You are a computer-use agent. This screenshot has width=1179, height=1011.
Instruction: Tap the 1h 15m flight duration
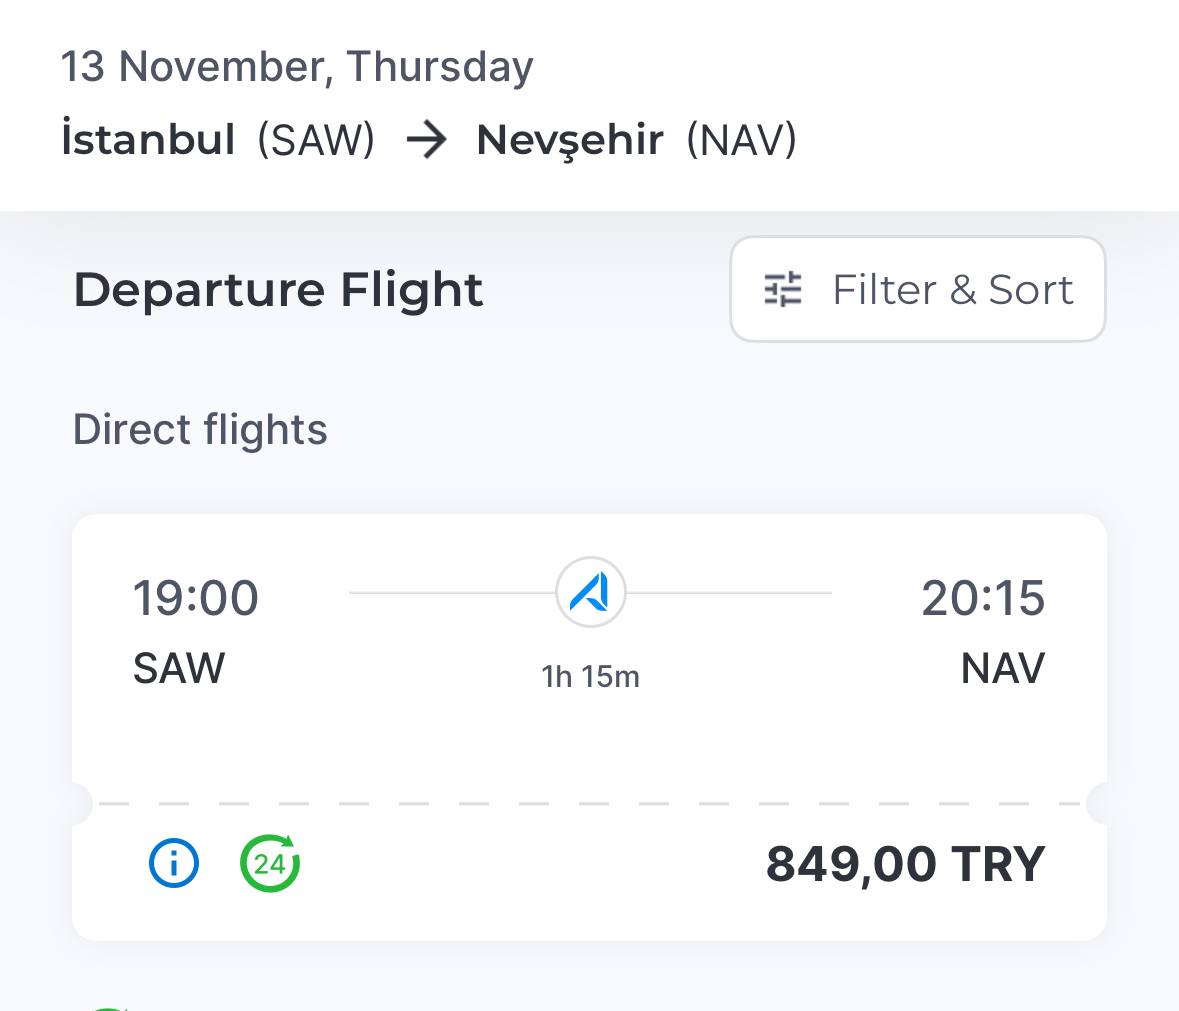click(x=590, y=677)
